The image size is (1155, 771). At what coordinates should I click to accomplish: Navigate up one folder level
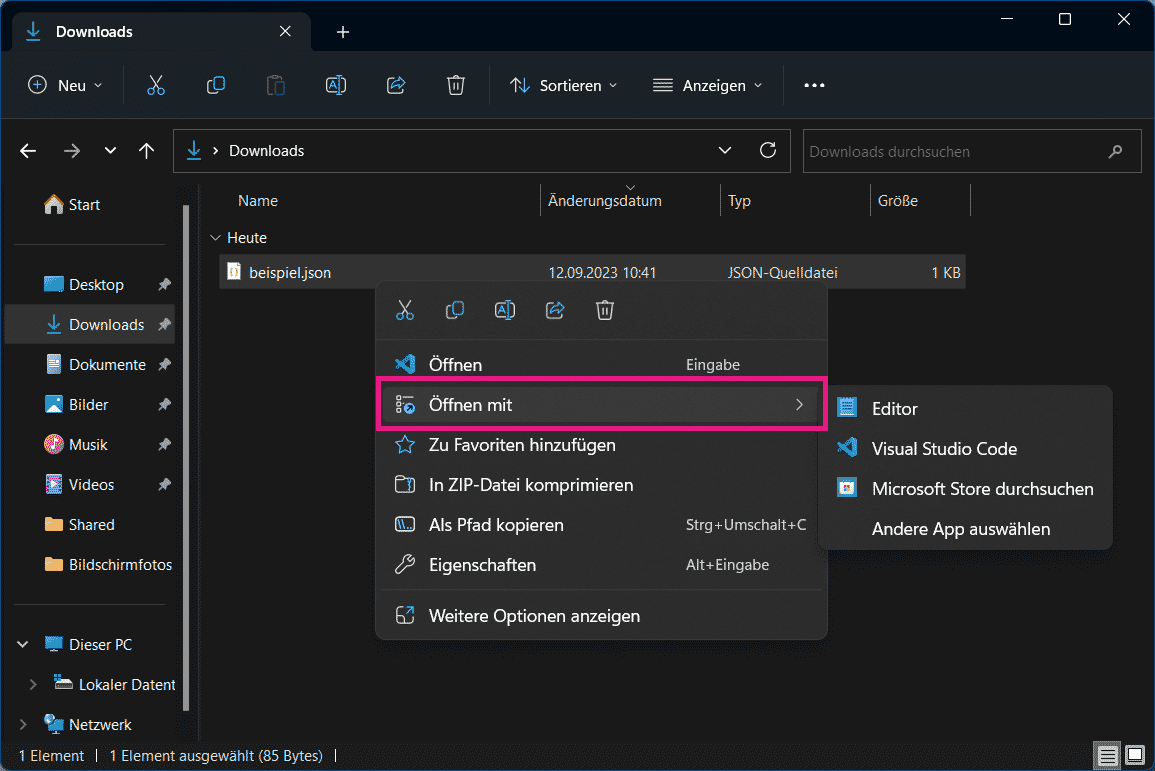pyautogui.click(x=147, y=151)
